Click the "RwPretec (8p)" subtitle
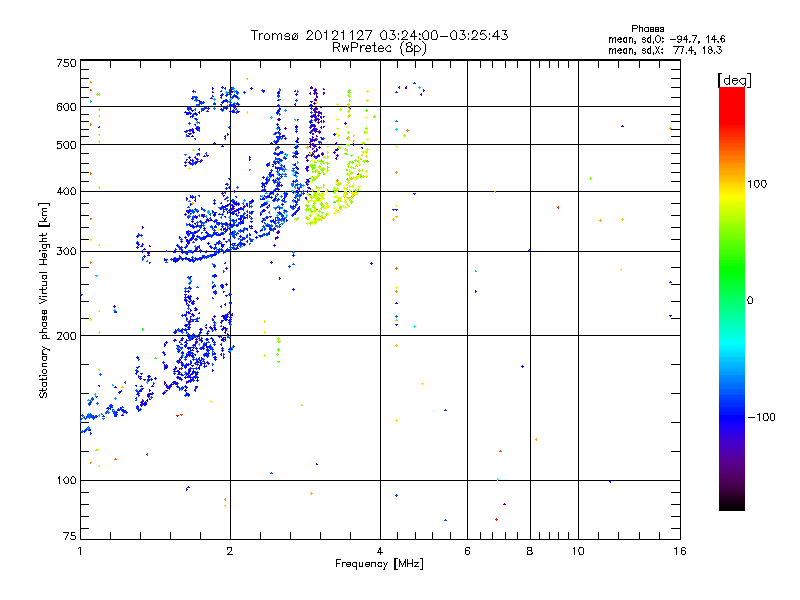This screenshot has width=800, height=600. pyautogui.click(x=379, y=48)
